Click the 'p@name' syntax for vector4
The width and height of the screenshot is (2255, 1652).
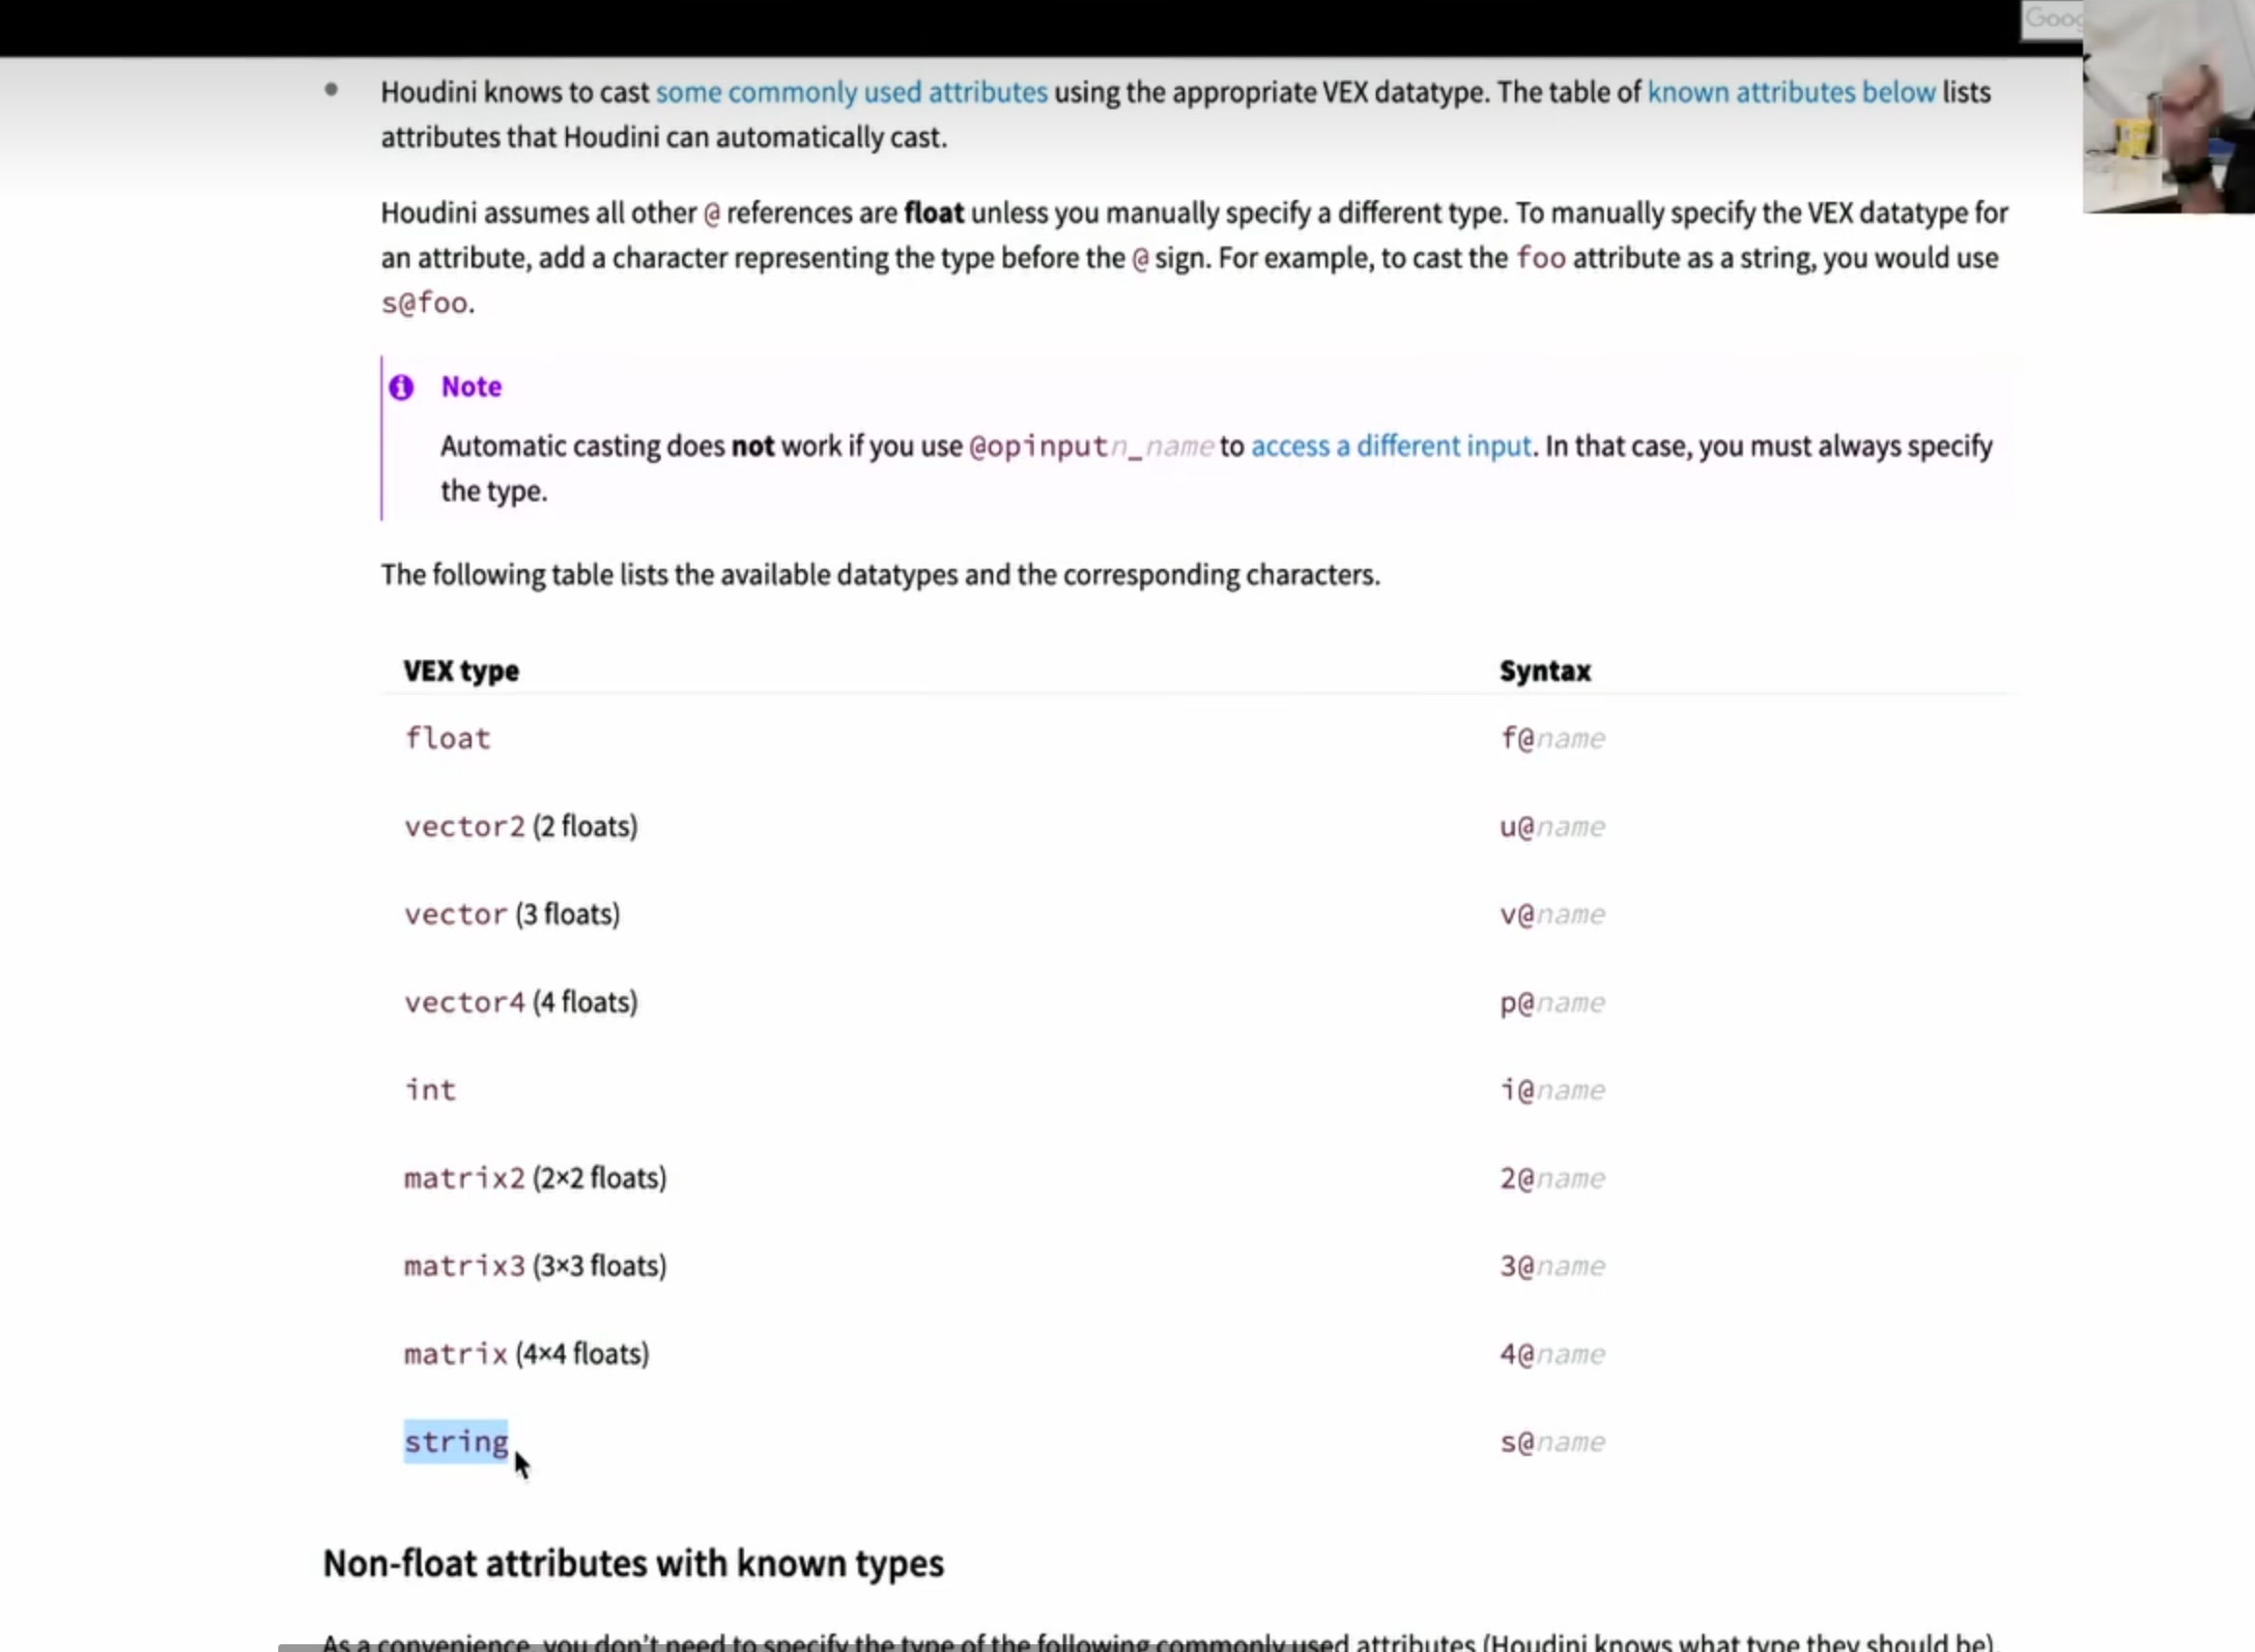(x=1552, y=1002)
